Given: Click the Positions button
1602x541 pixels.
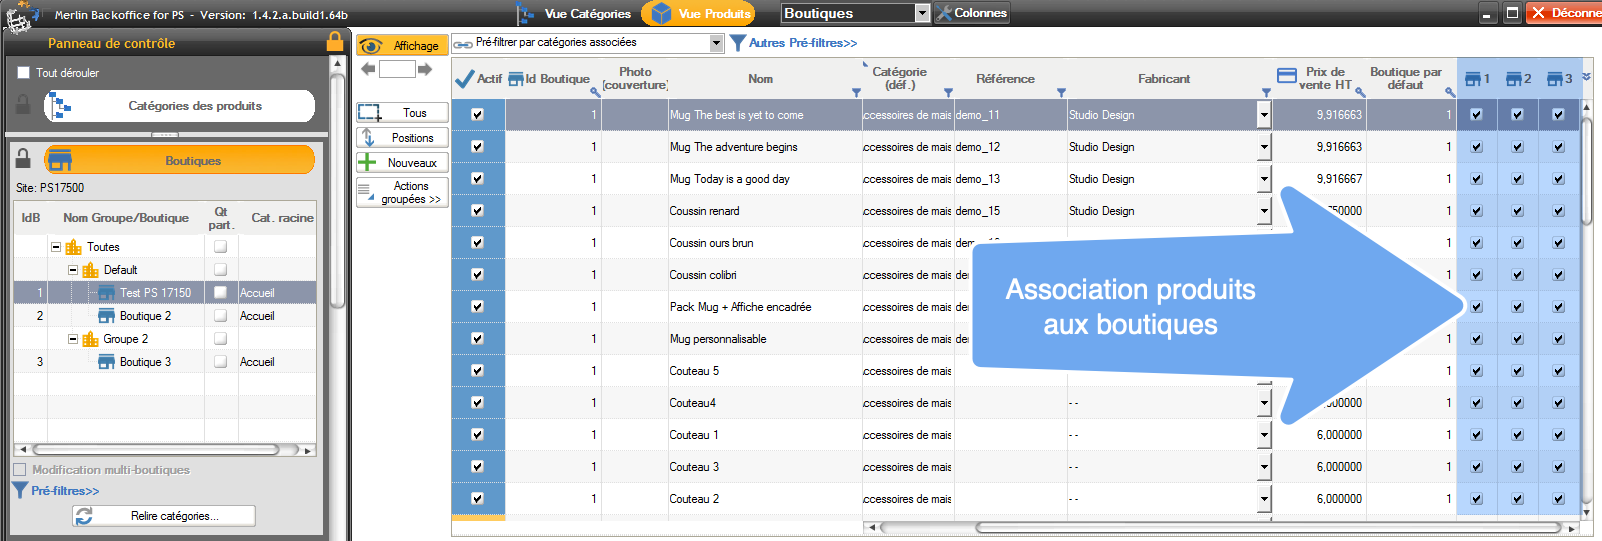Looking at the screenshot, I should pyautogui.click(x=402, y=138).
